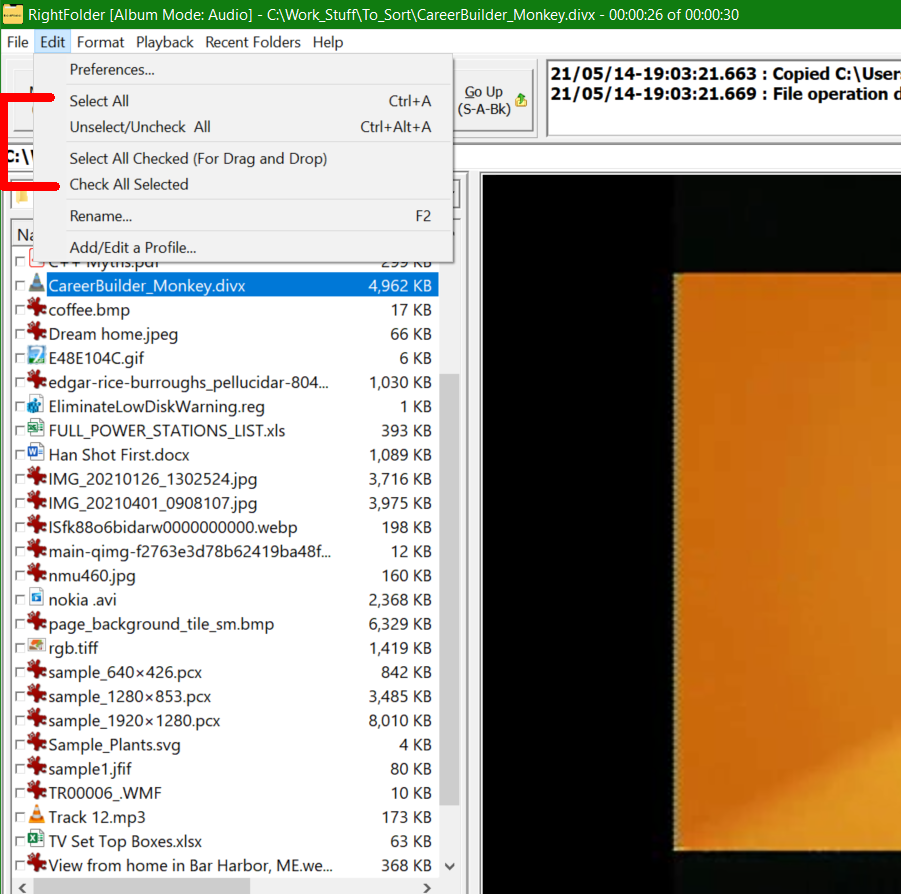This screenshot has height=894, width=901.
Task: Check the box for TV Set Top Boxes.xlsx
Action: pos(20,841)
